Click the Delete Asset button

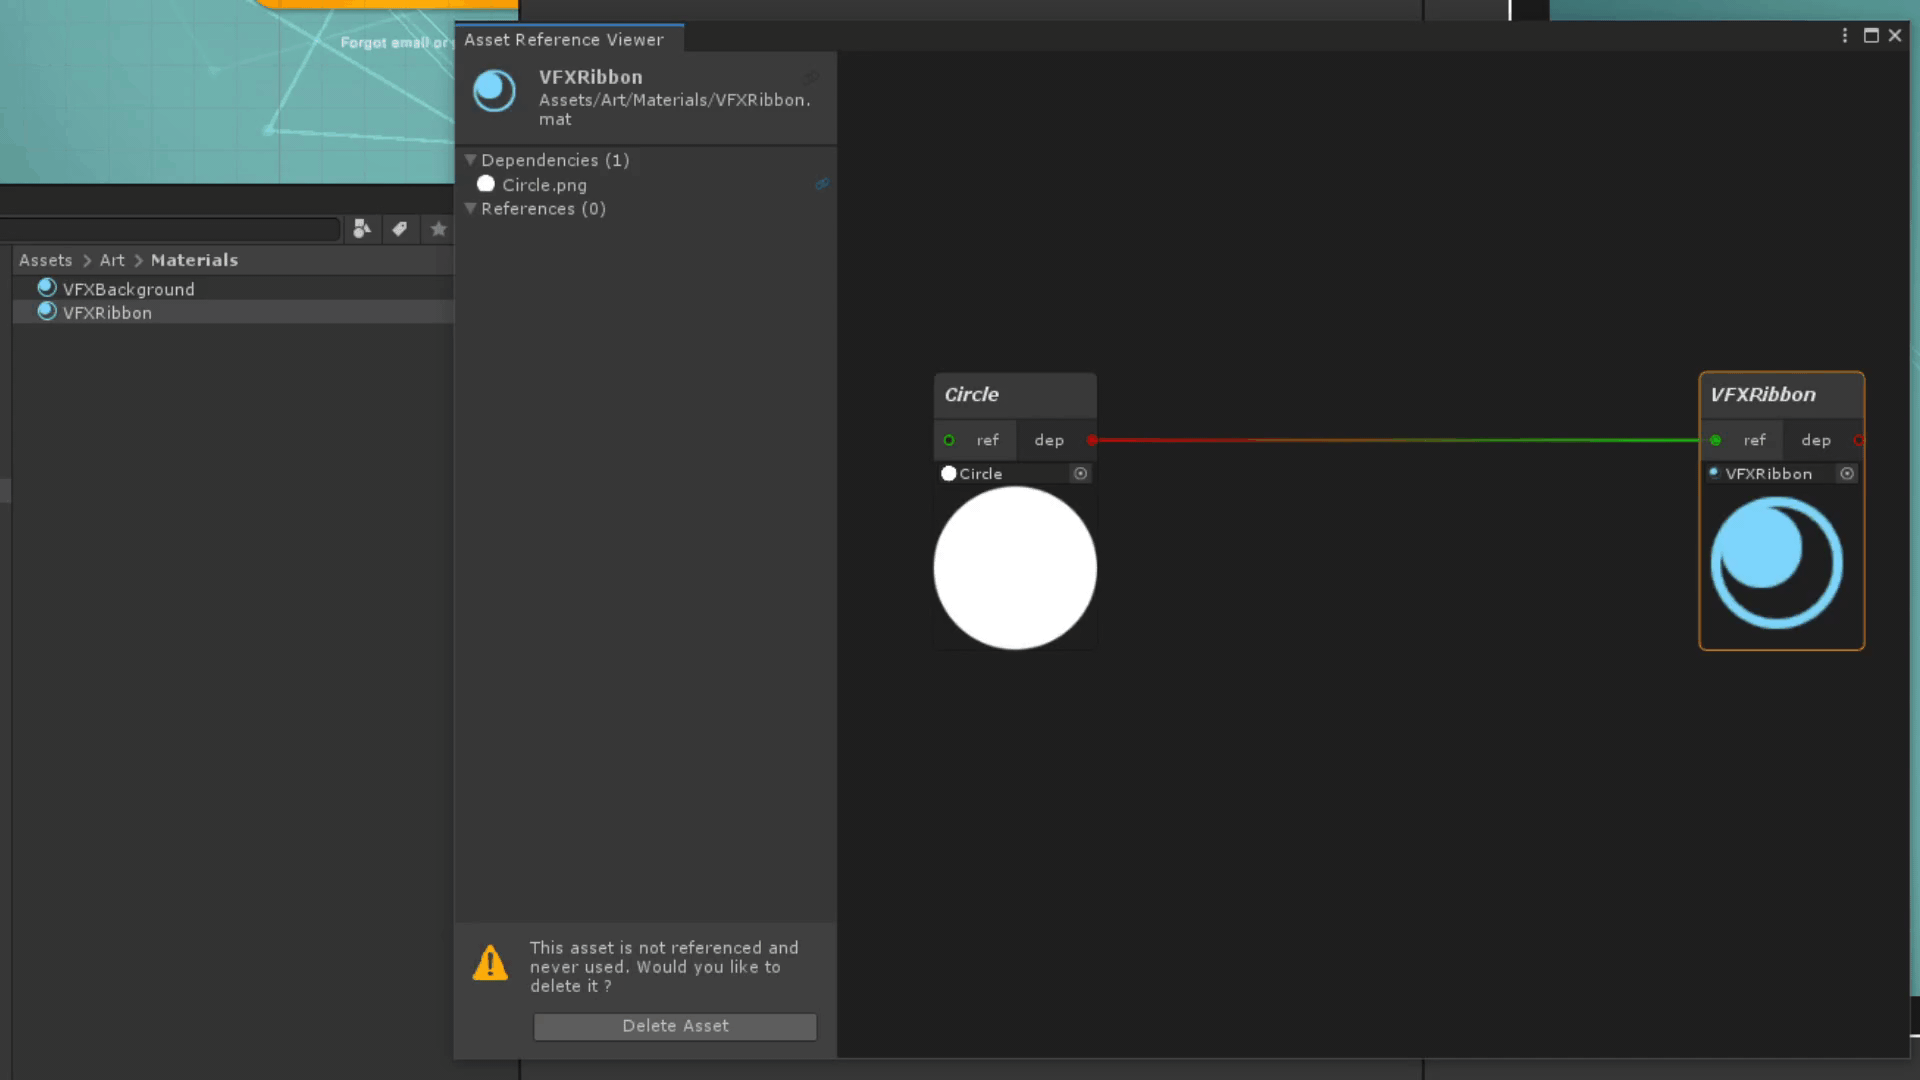(x=675, y=1025)
